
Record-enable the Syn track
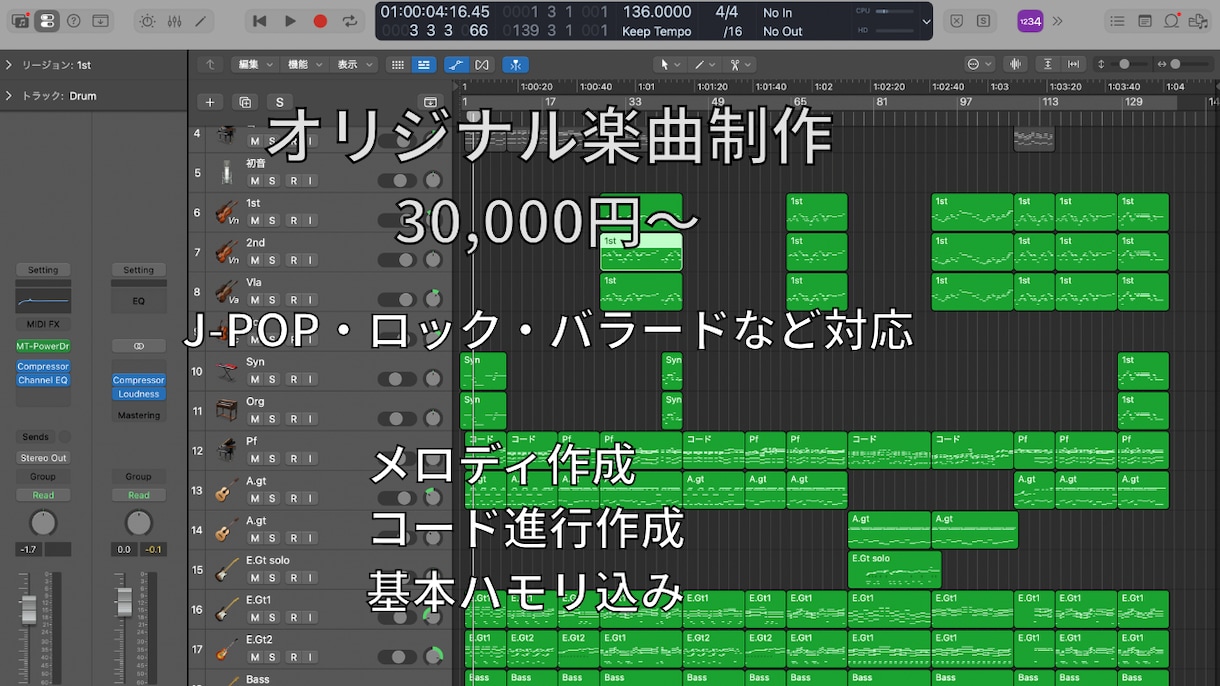pyautogui.click(x=293, y=379)
